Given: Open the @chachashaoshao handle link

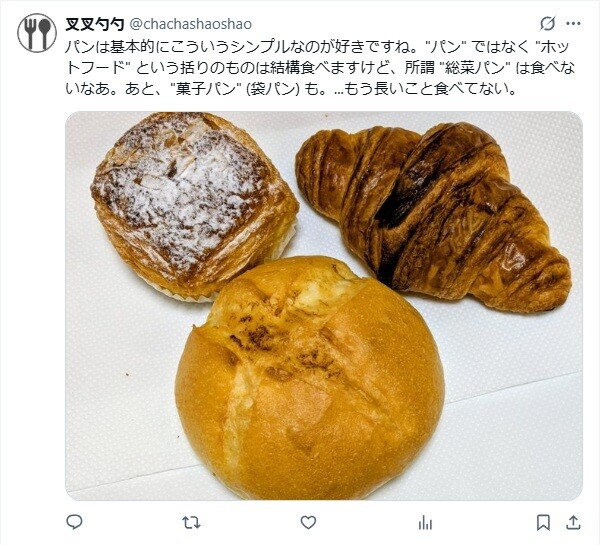Looking at the screenshot, I should coord(191,24).
